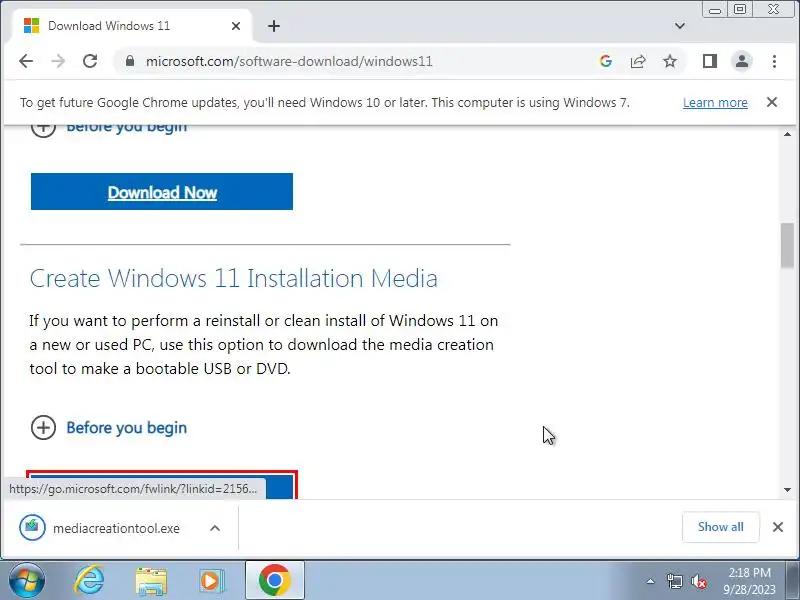The width and height of the screenshot is (800, 600).
Task: Click the page scrollbar thumb
Action: click(787, 245)
